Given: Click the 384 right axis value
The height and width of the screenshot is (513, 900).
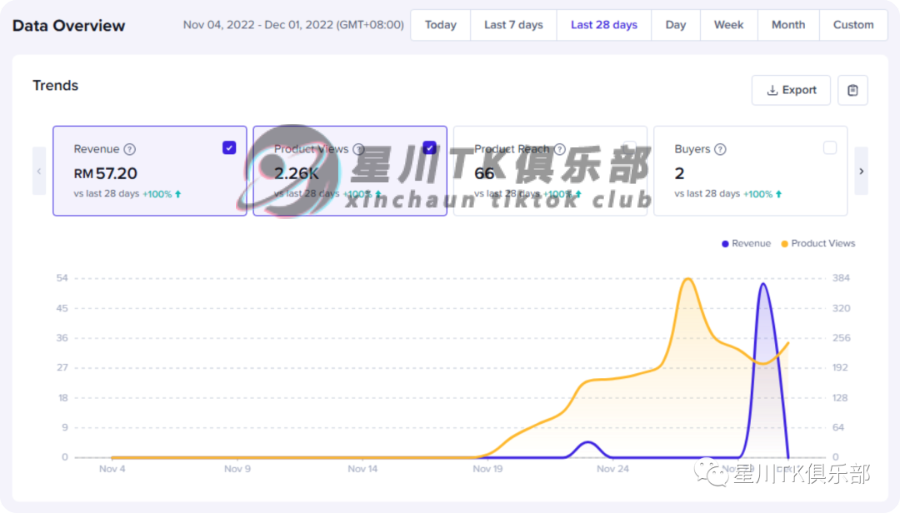Looking at the screenshot, I should [x=841, y=278].
